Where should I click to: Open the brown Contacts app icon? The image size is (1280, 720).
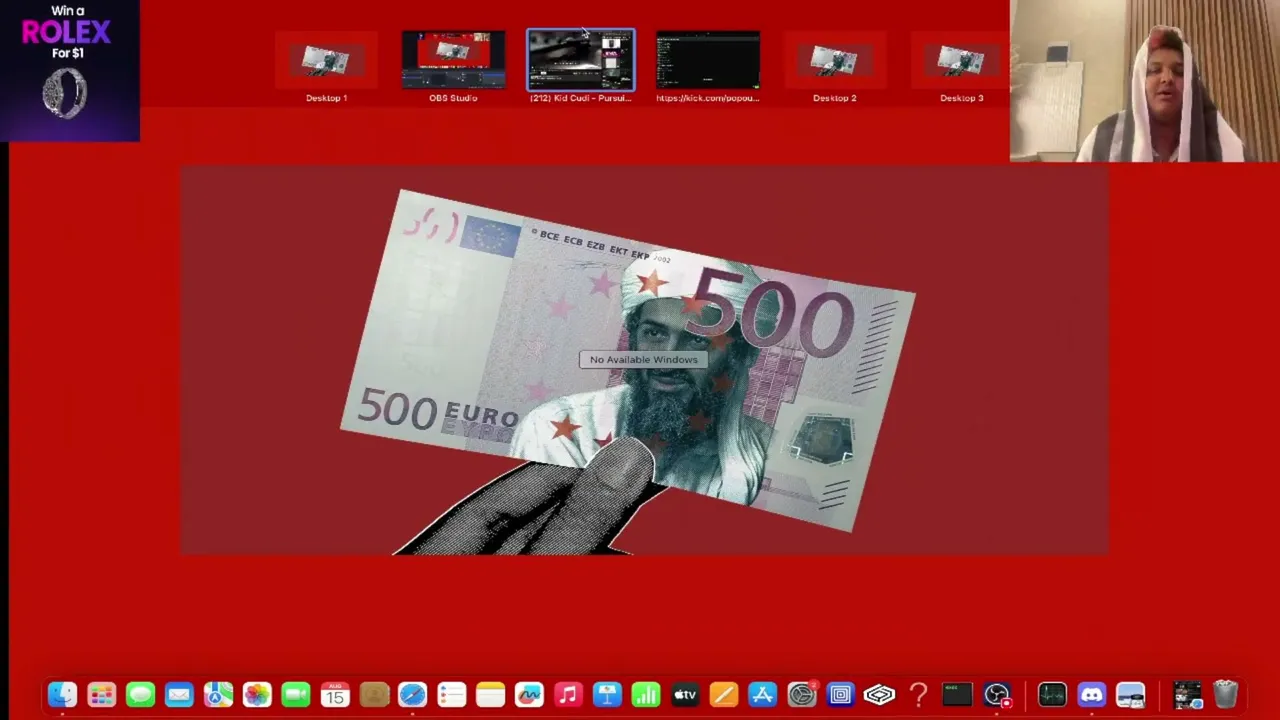(x=374, y=694)
